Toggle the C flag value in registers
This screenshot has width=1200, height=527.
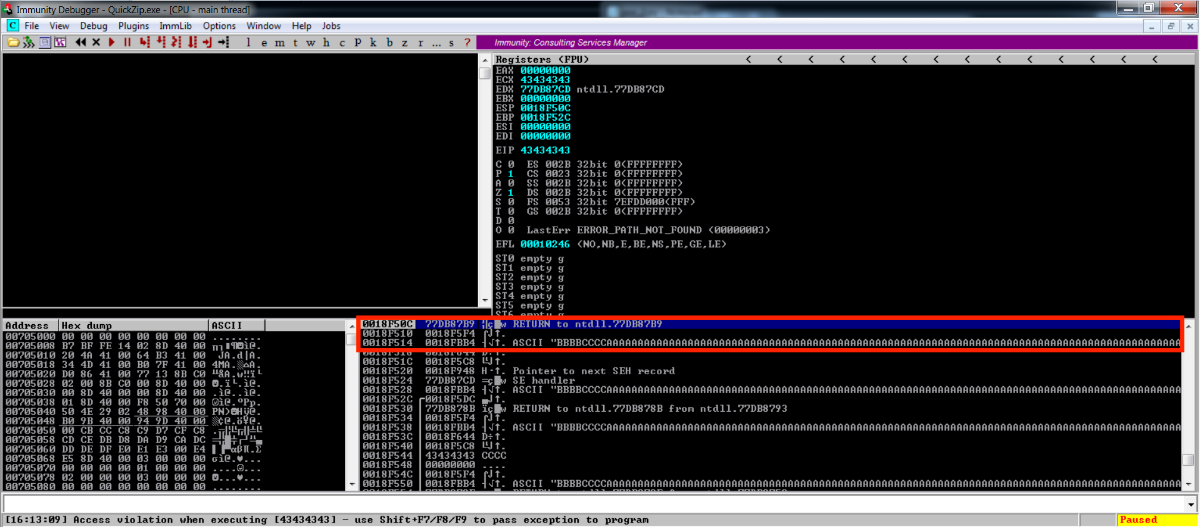click(x=511, y=163)
